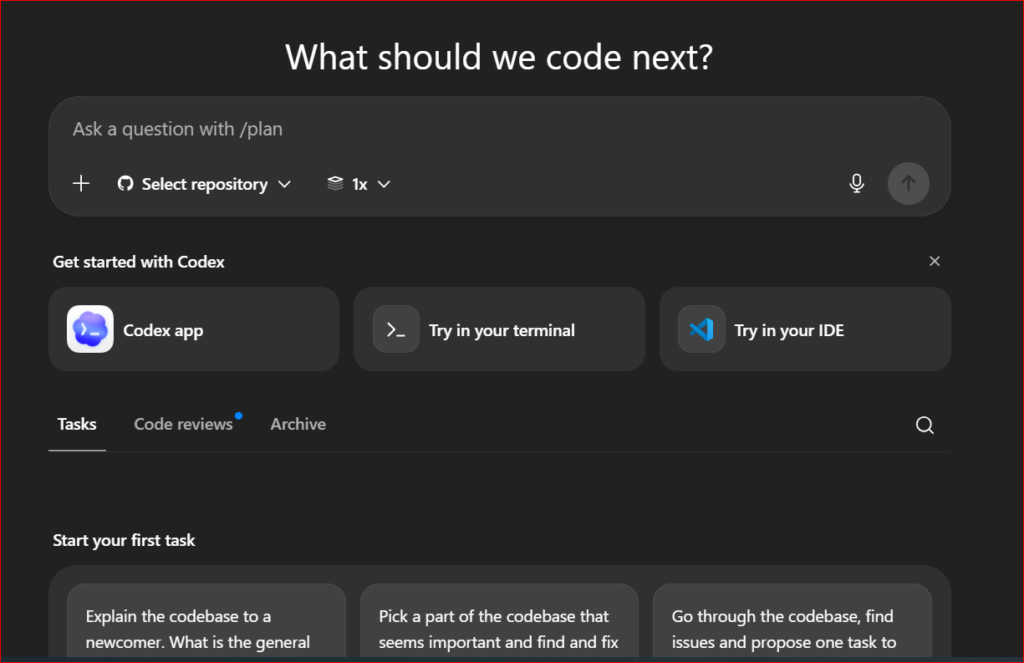
Task: Click the Try in your terminal button
Action: (x=500, y=330)
